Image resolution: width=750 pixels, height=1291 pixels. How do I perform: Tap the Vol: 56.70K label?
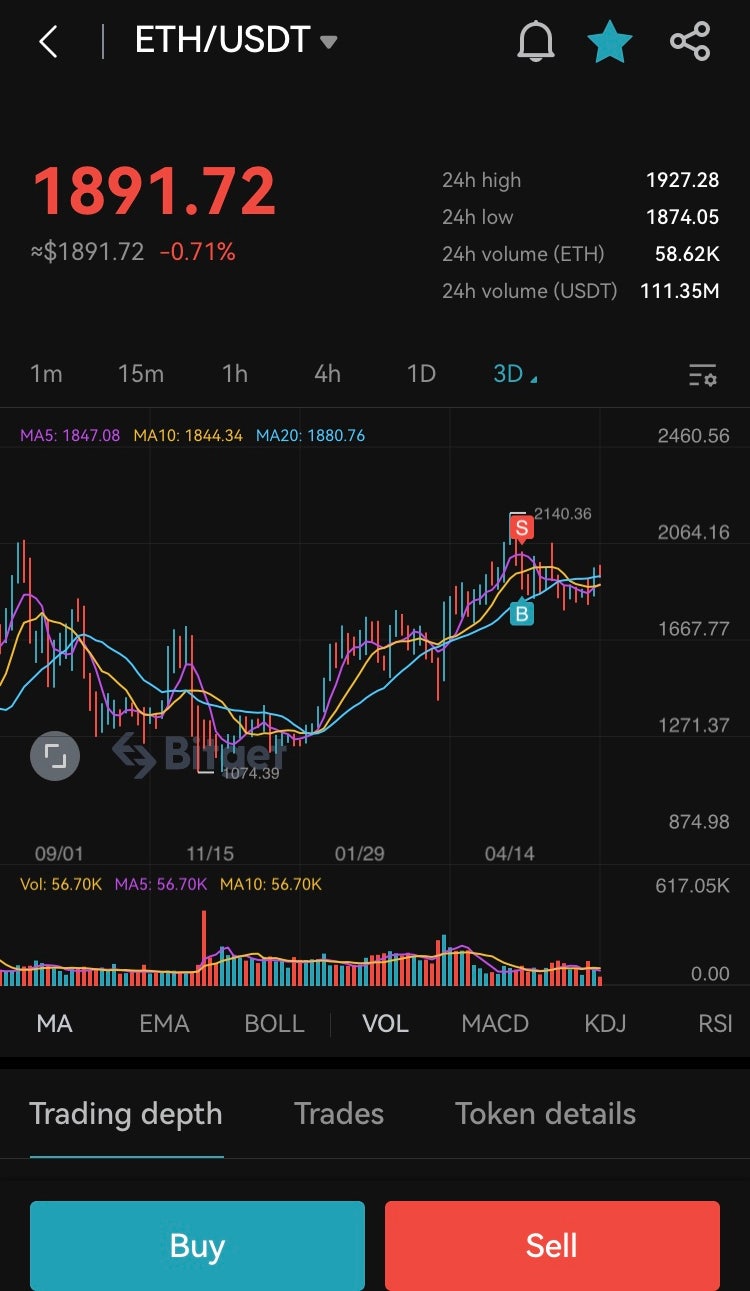pyautogui.click(x=61, y=884)
